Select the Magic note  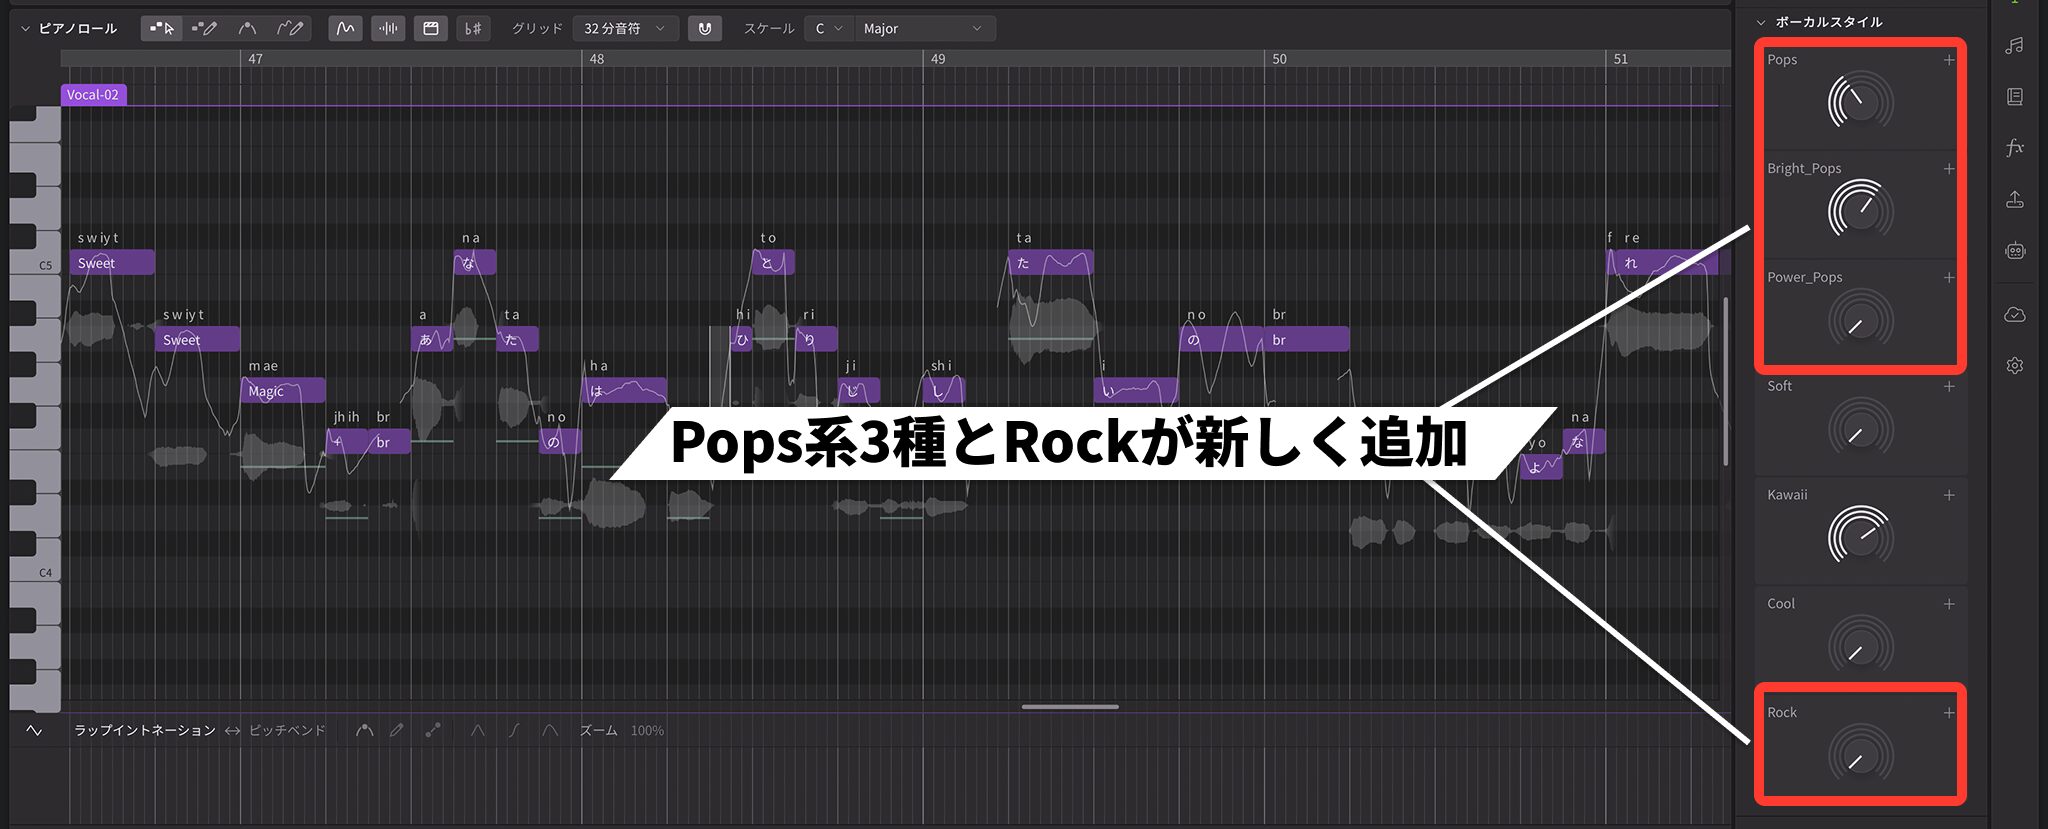(283, 391)
